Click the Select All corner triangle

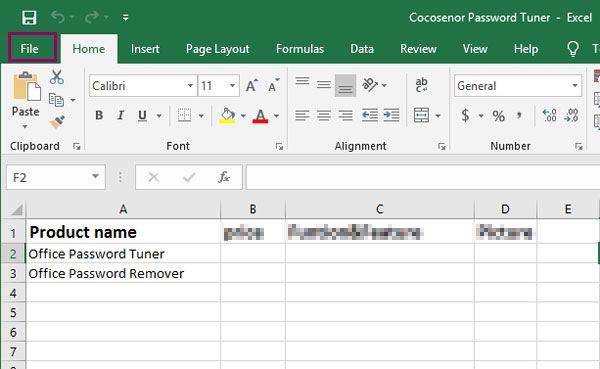(16, 209)
